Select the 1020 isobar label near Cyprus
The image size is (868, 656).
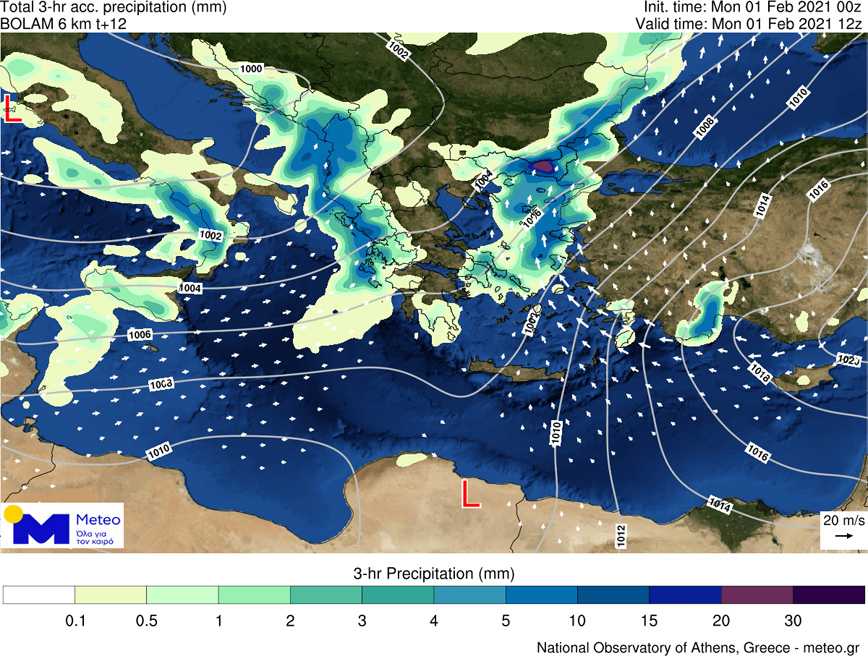[847, 359]
